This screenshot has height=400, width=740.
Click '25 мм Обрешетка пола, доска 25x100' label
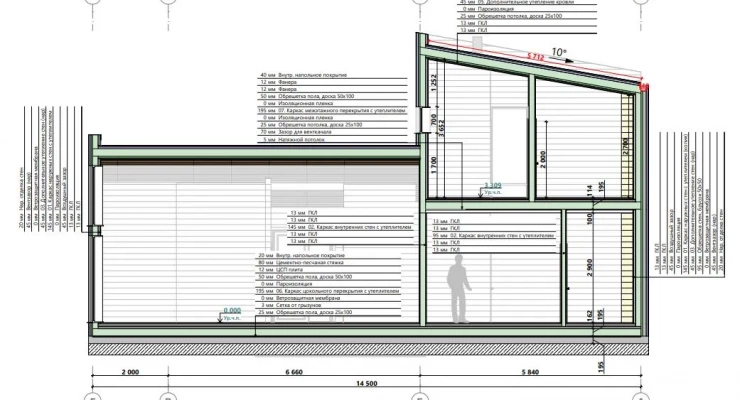tap(306, 312)
